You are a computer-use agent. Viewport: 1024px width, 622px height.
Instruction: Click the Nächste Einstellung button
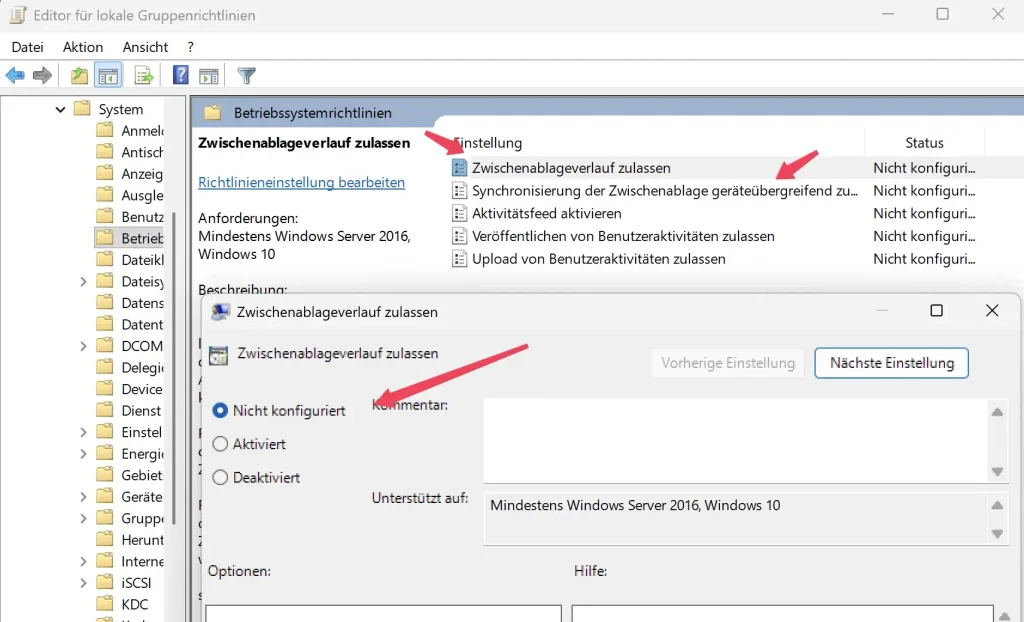tap(891, 363)
